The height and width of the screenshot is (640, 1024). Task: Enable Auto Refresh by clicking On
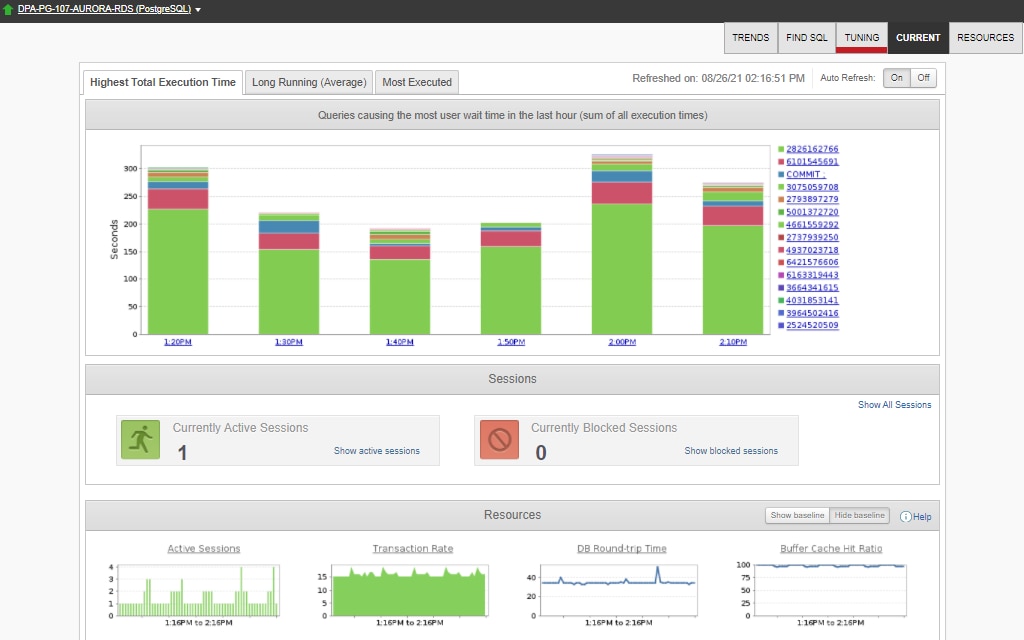pos(897,77)
